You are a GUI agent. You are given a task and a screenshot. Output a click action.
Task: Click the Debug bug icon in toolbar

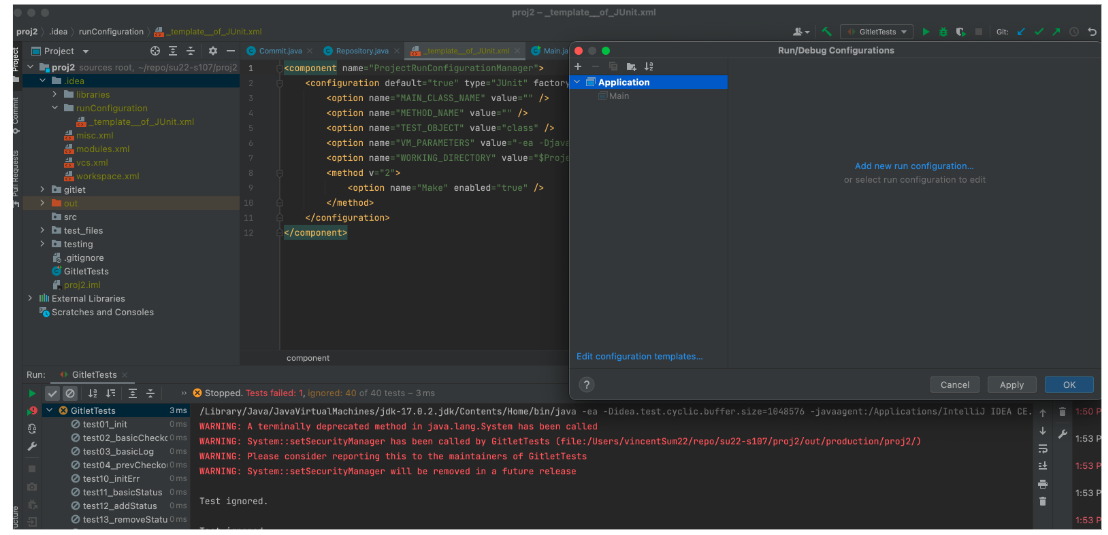pos(943,32)
